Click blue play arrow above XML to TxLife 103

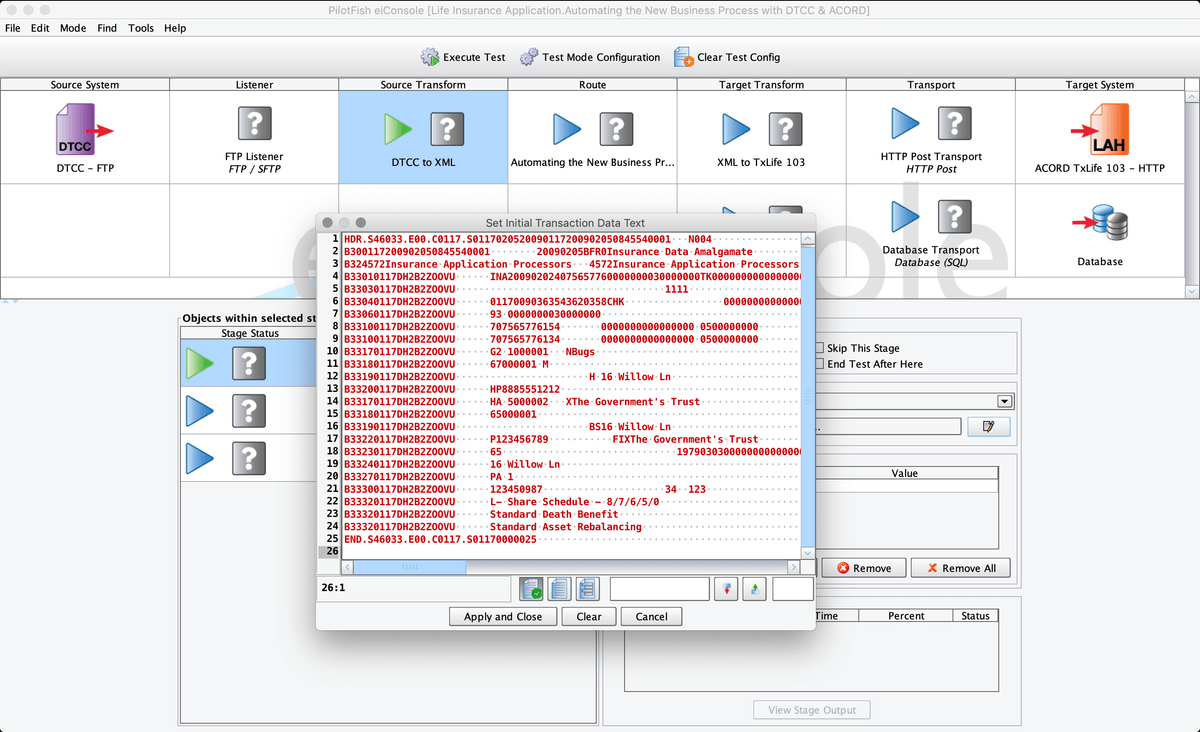(737, 129)
